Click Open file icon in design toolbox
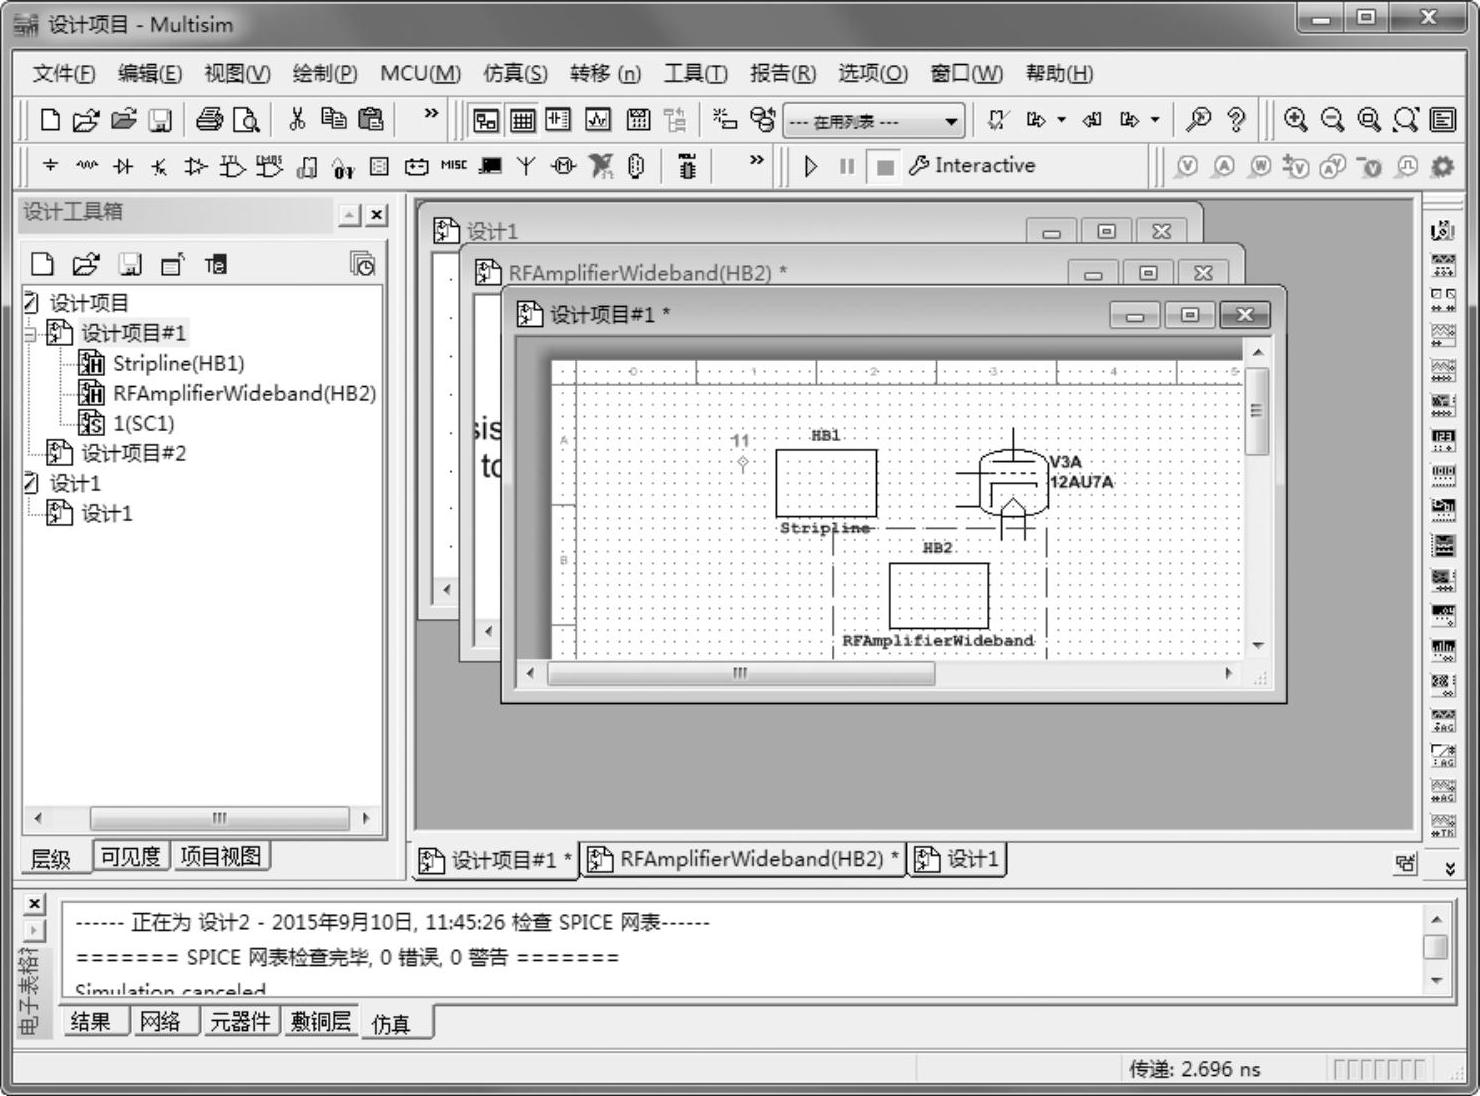Screen dimensions: 1480x1096 coord(86,264)
